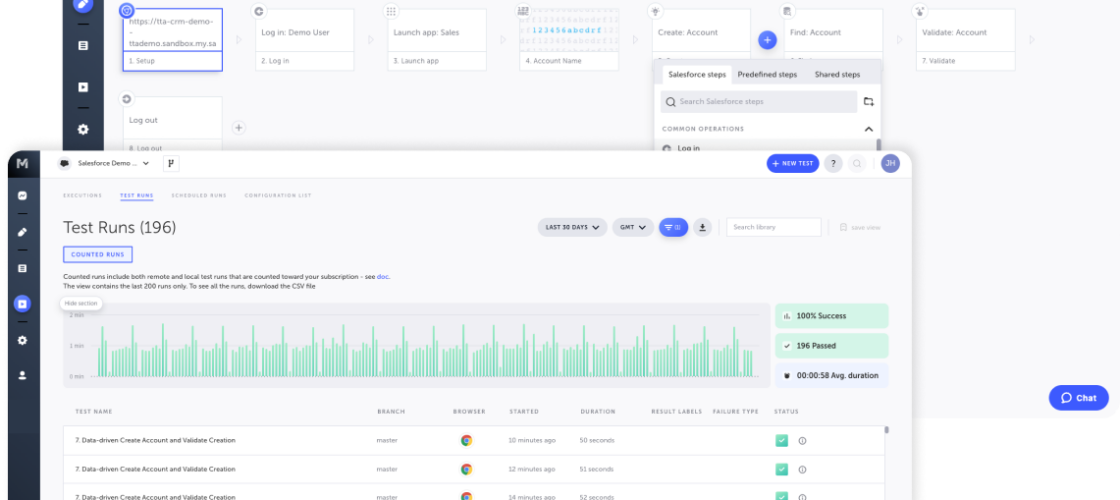Open the JH user avatar menu
The height and width of the screenshot is (500, 1120).
tap(890, 164)
